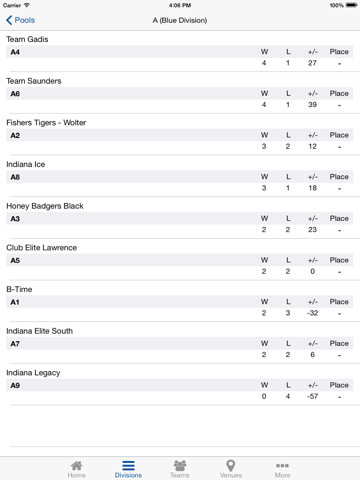The image size is (360, 480).
Task: Open the Indiana Ice team entry
Action: tap(180, 176)
